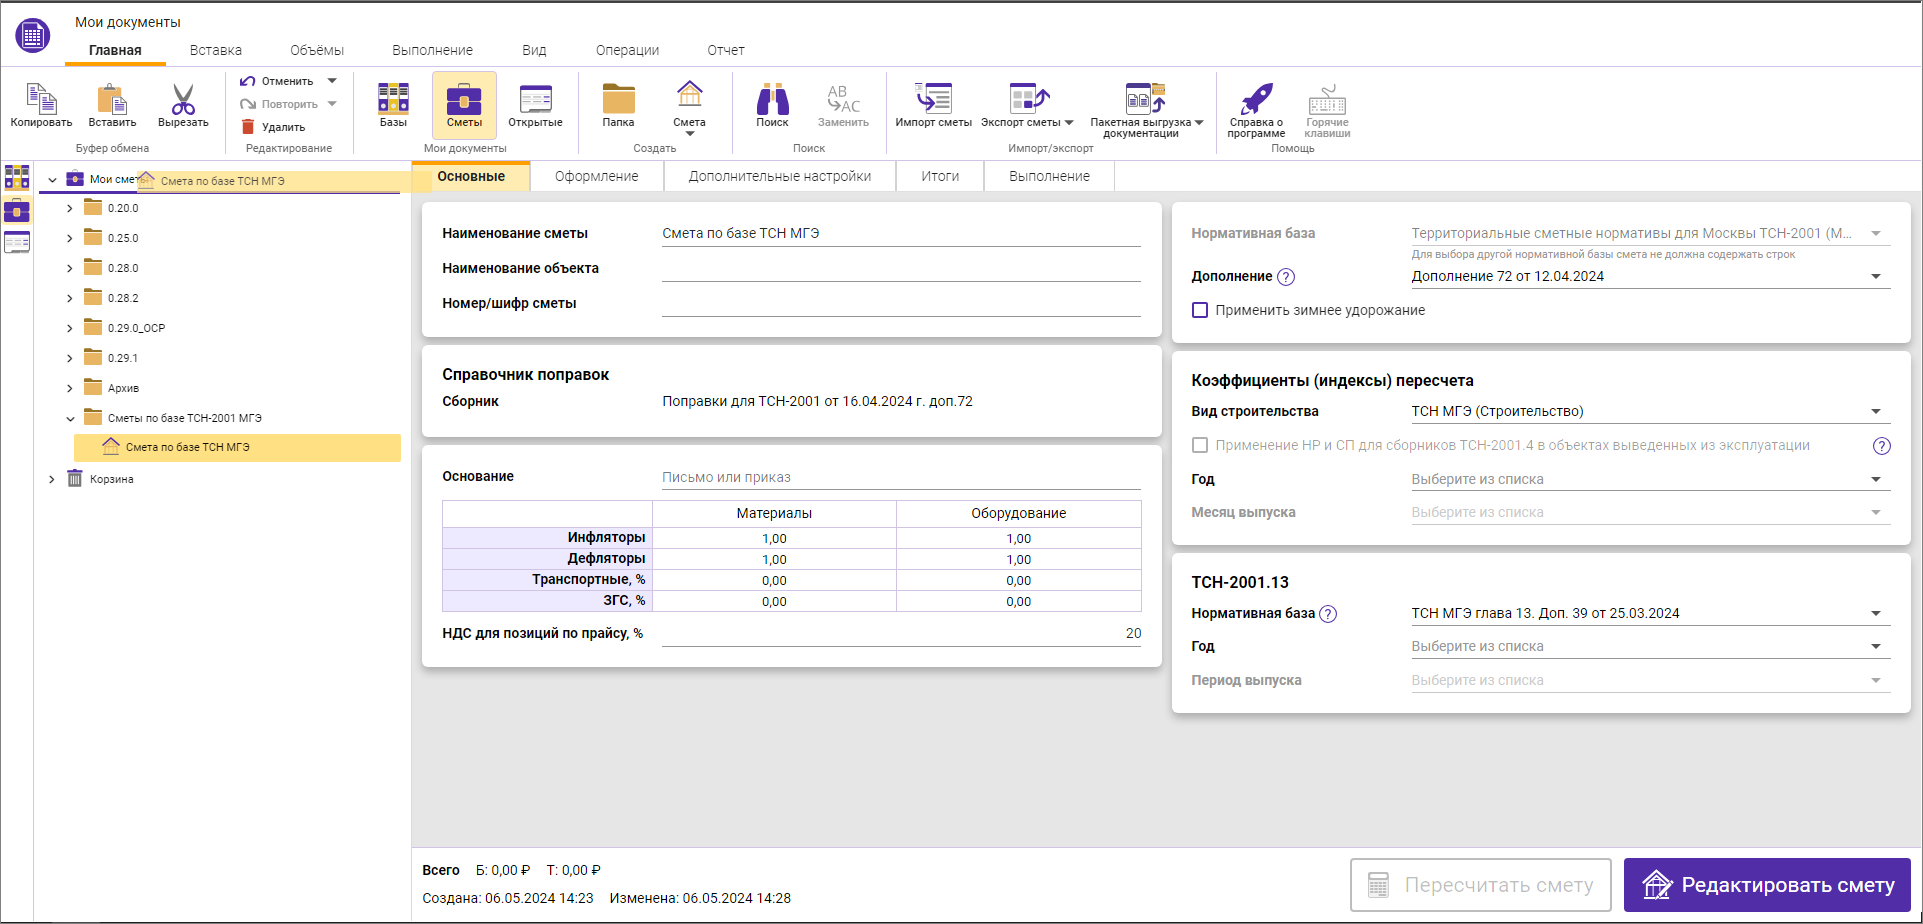
Task: Click the Импорт сметы icon
Action: [x=933, y=98]
